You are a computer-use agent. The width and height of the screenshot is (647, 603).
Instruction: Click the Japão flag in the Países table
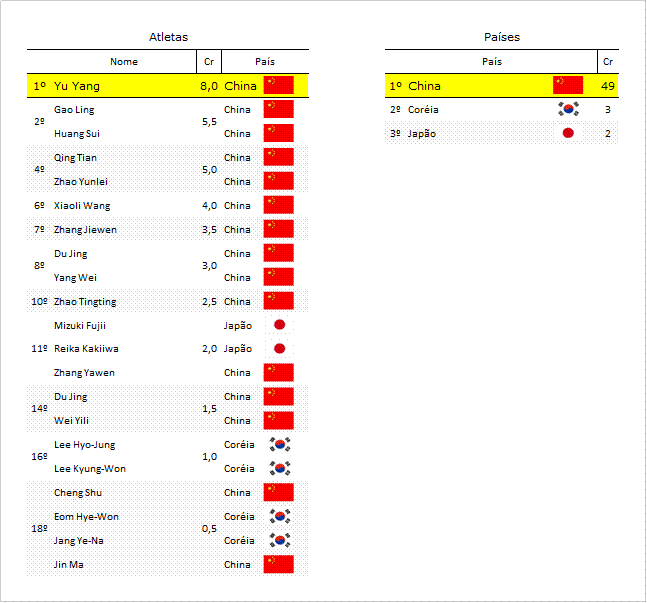tap(568, 133)
